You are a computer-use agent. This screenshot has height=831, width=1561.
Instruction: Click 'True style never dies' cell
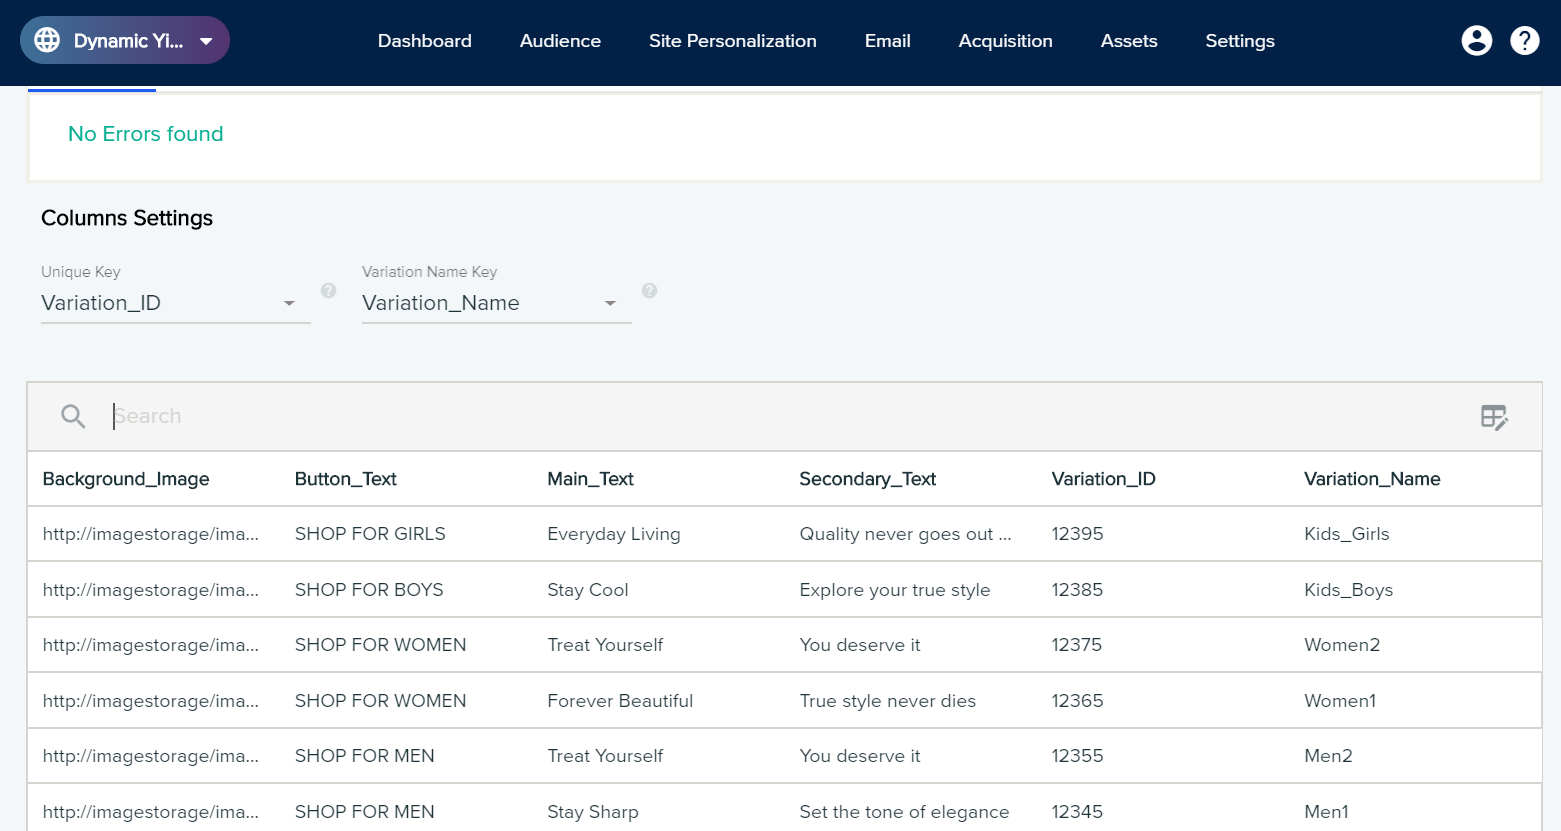pyautogui.click(x=888, y=701)
